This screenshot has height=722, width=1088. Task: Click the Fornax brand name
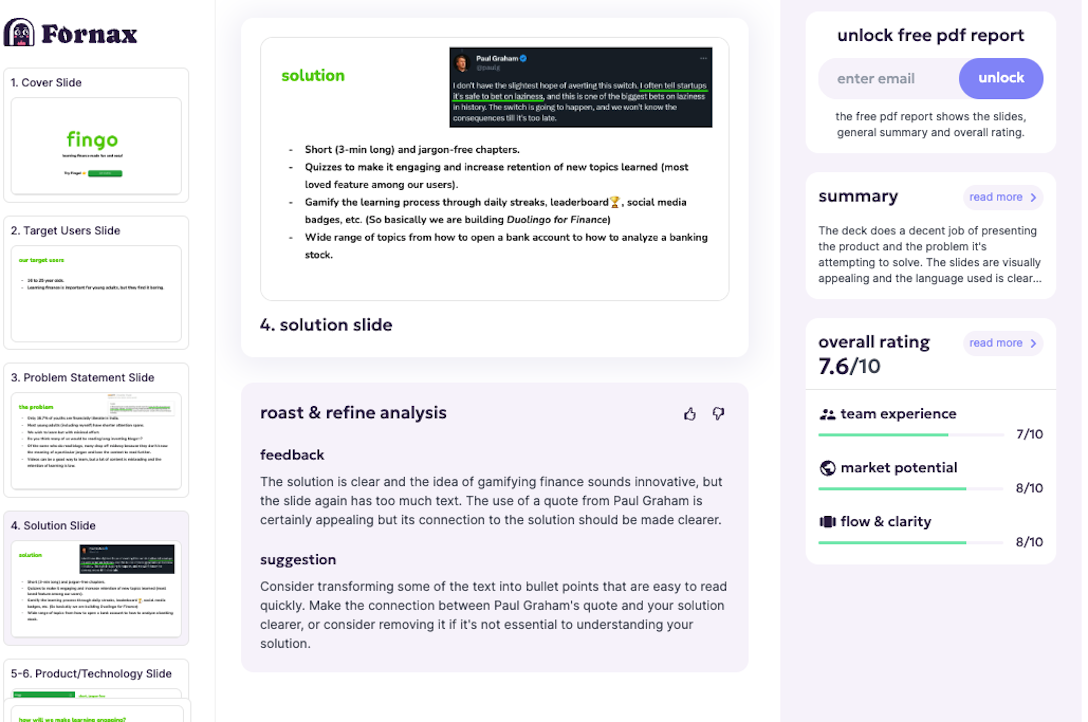[x=89, y=34]
